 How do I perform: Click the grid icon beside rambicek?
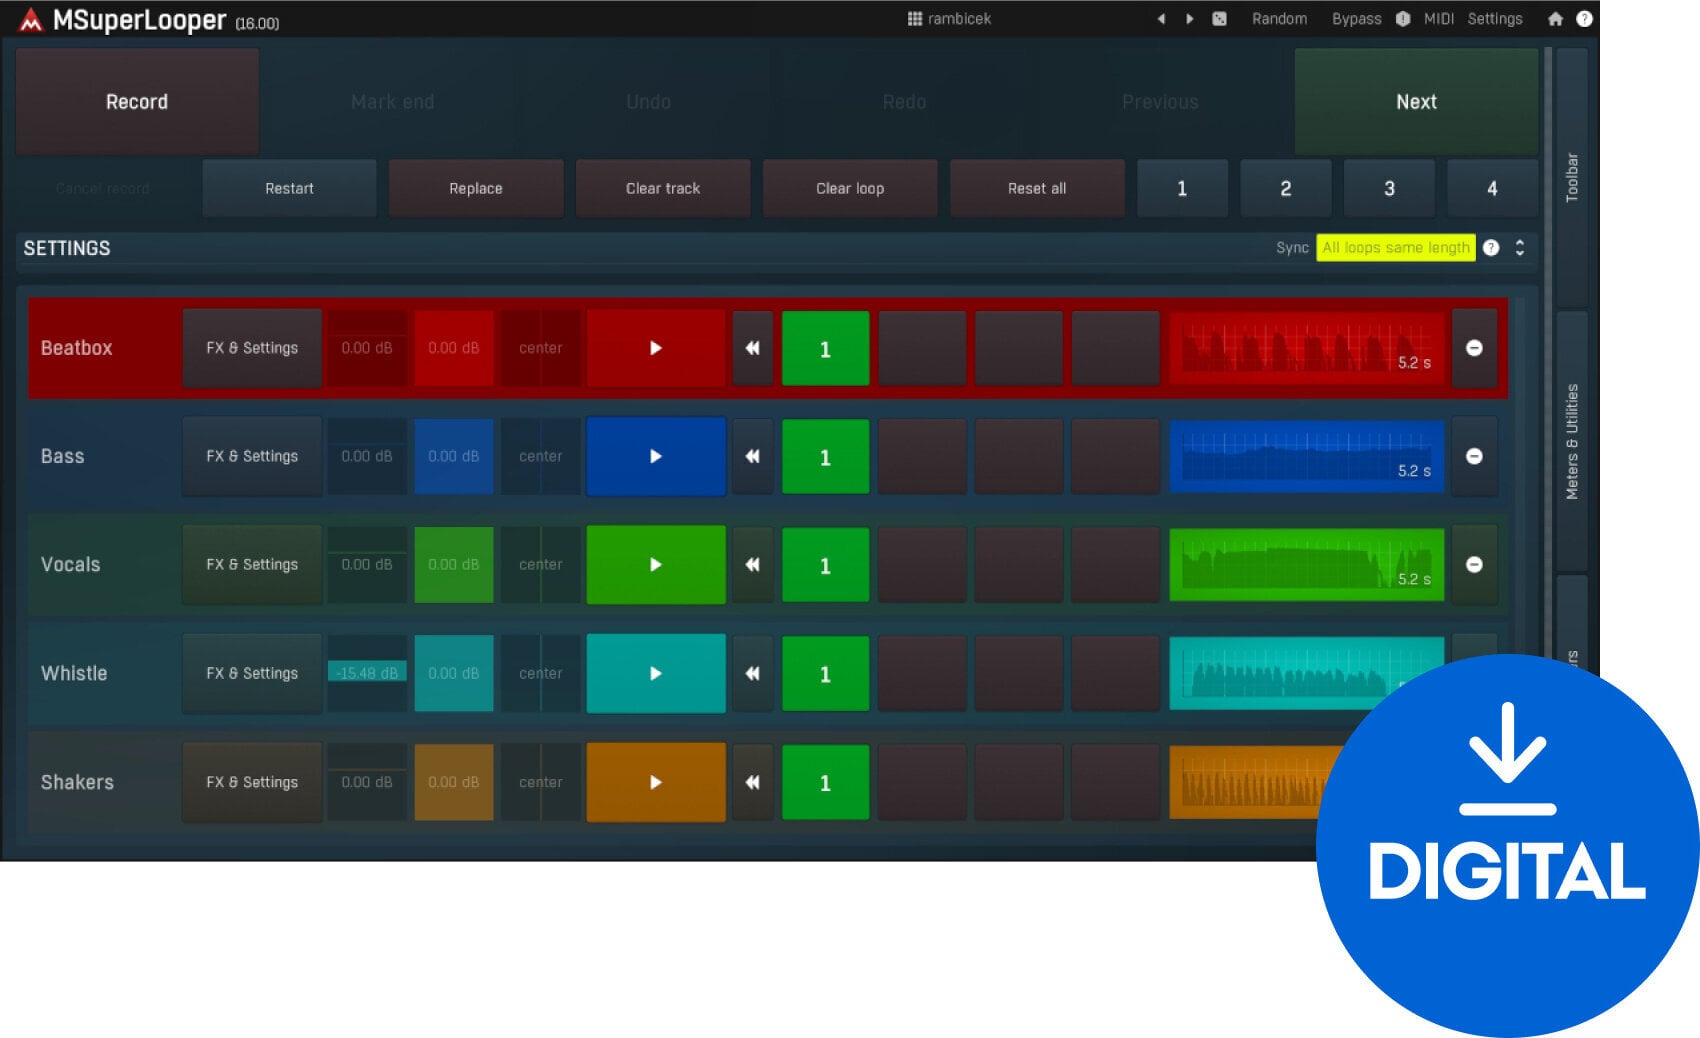coord(913,18)
